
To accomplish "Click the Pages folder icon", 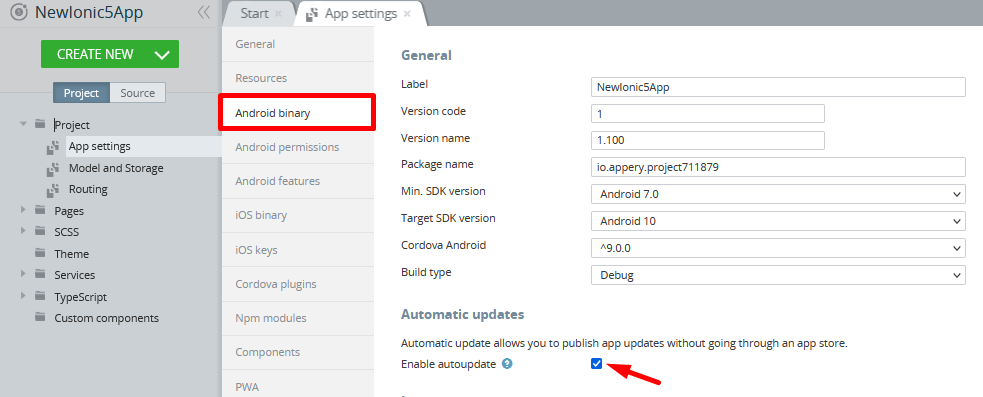I will pyautogui.click(x=40, y=211).
